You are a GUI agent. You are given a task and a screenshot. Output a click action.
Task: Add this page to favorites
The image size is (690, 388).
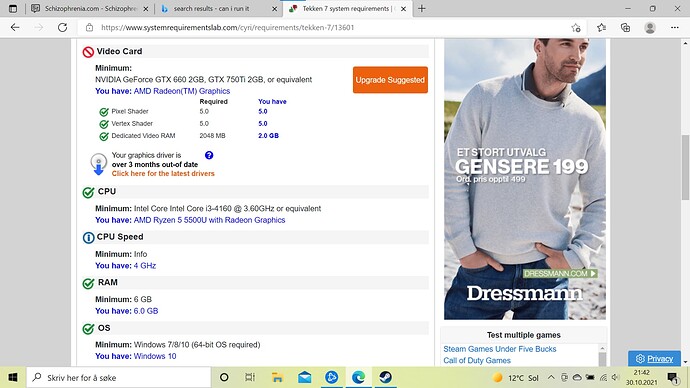coord(576,28)
